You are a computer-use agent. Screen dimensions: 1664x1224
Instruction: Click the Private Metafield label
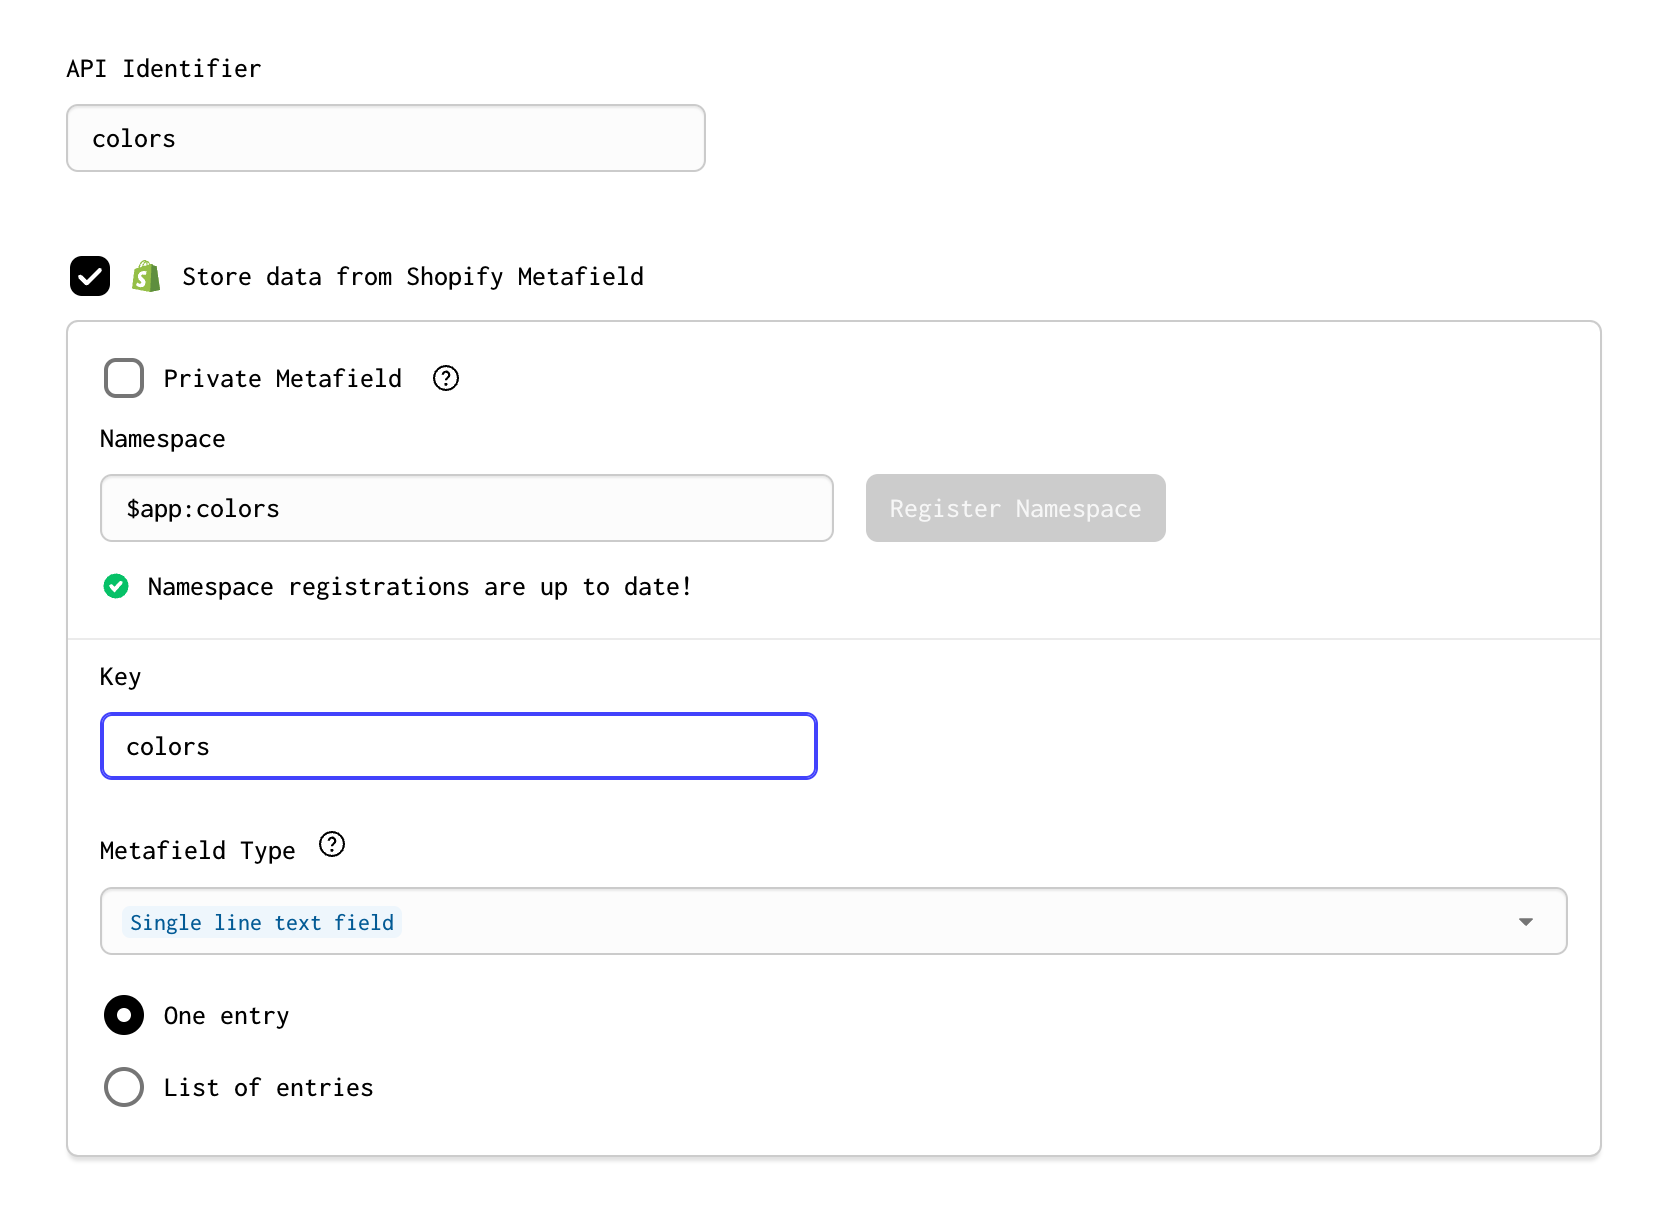283,379
